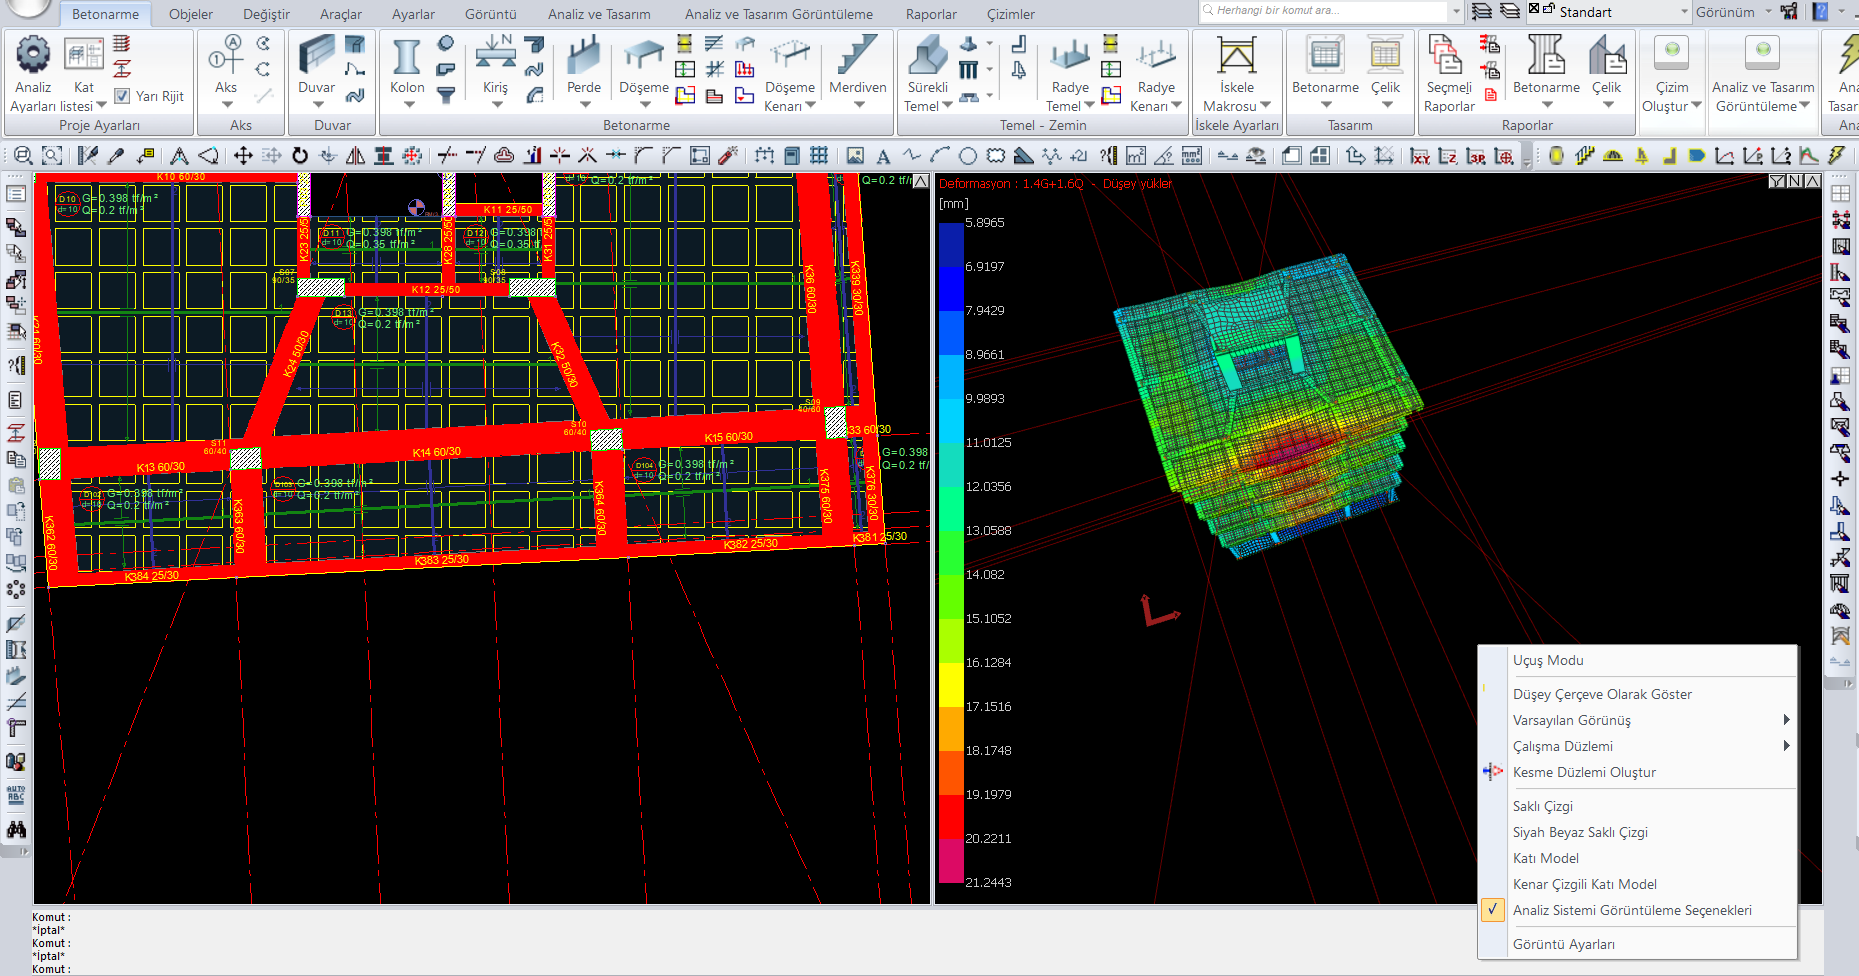The height and width of the screenshot is (976, 1859).
Task: Click the Çizim Oluştur icon
Action: (1671, 54)
